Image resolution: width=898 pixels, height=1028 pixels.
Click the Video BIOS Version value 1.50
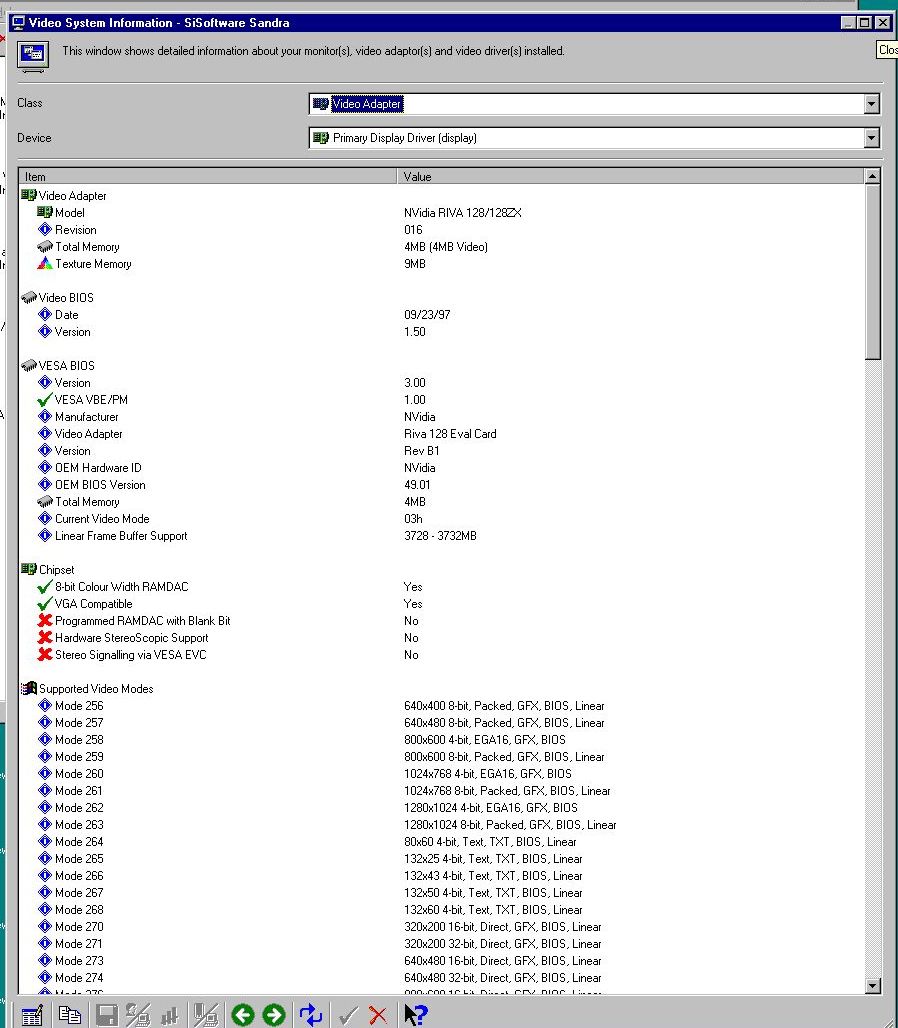(415, 332)
